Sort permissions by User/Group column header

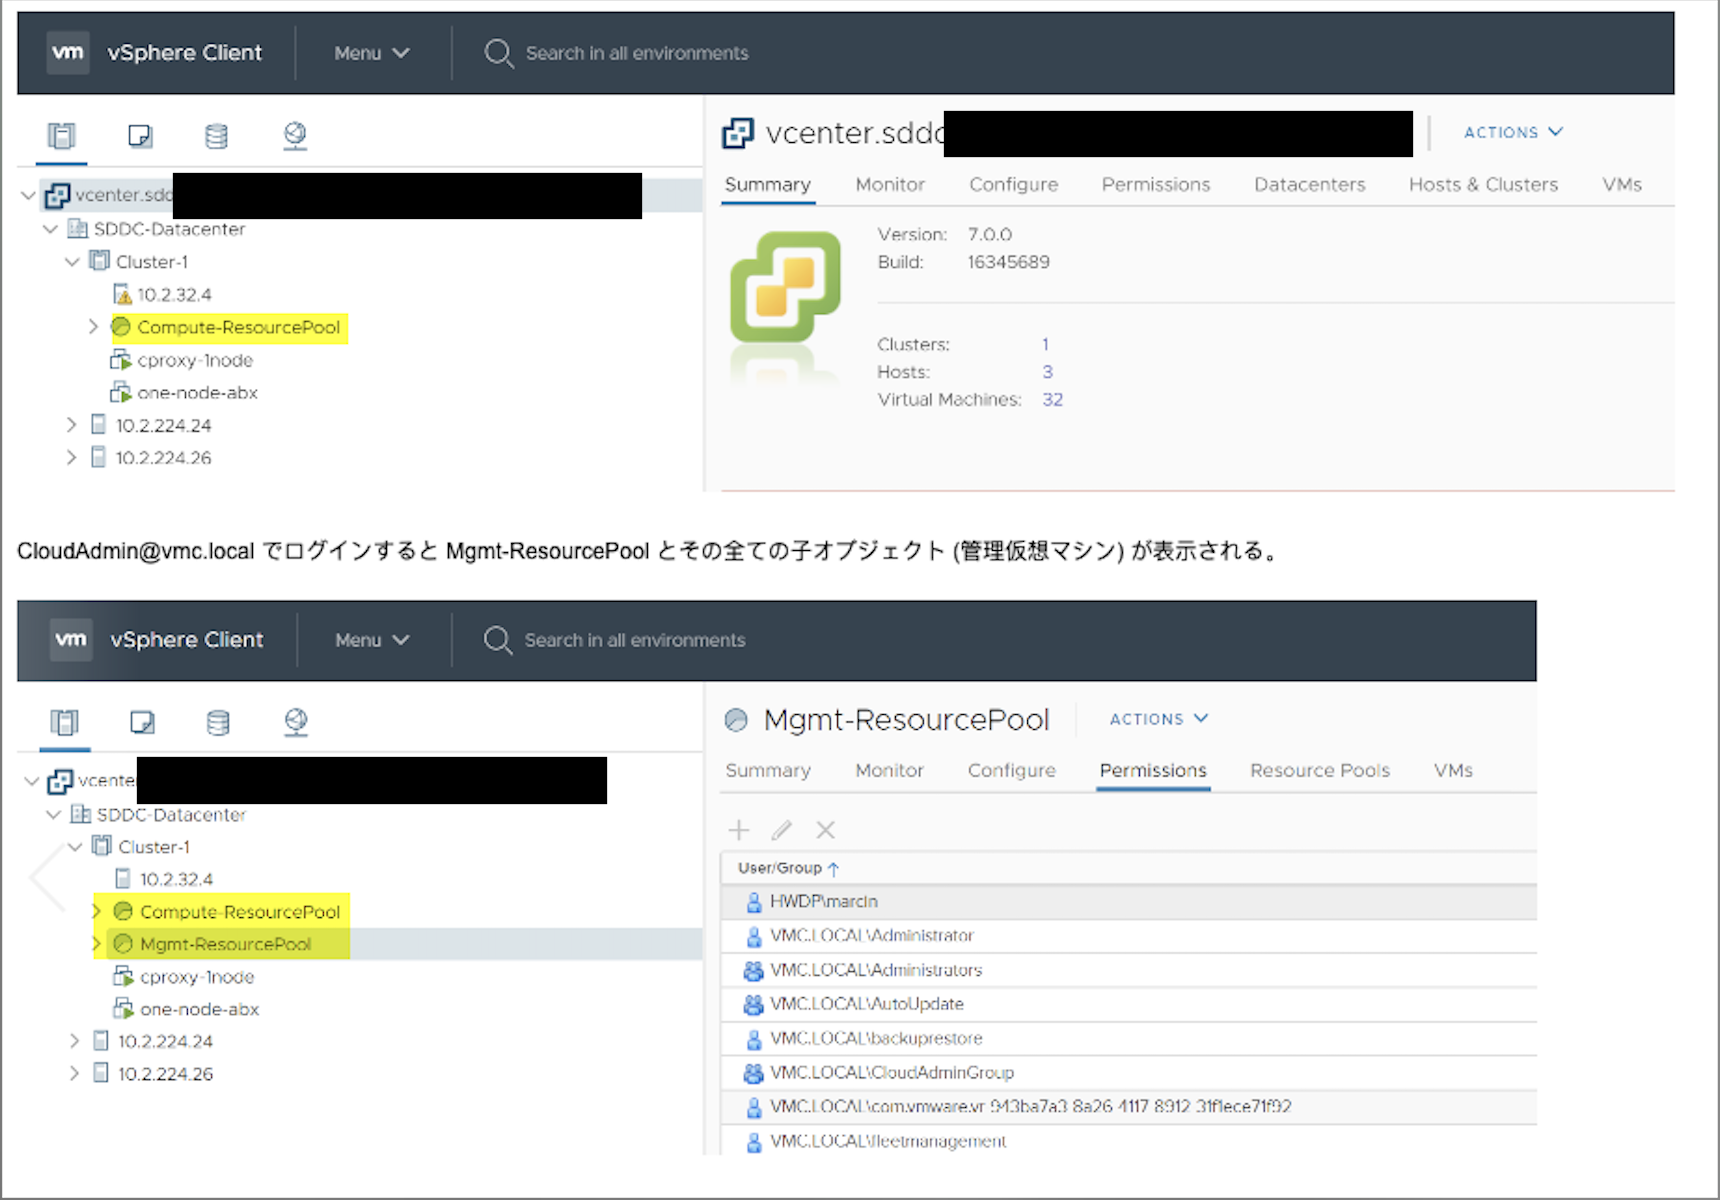pyautogui.click(x=780, y=868)
